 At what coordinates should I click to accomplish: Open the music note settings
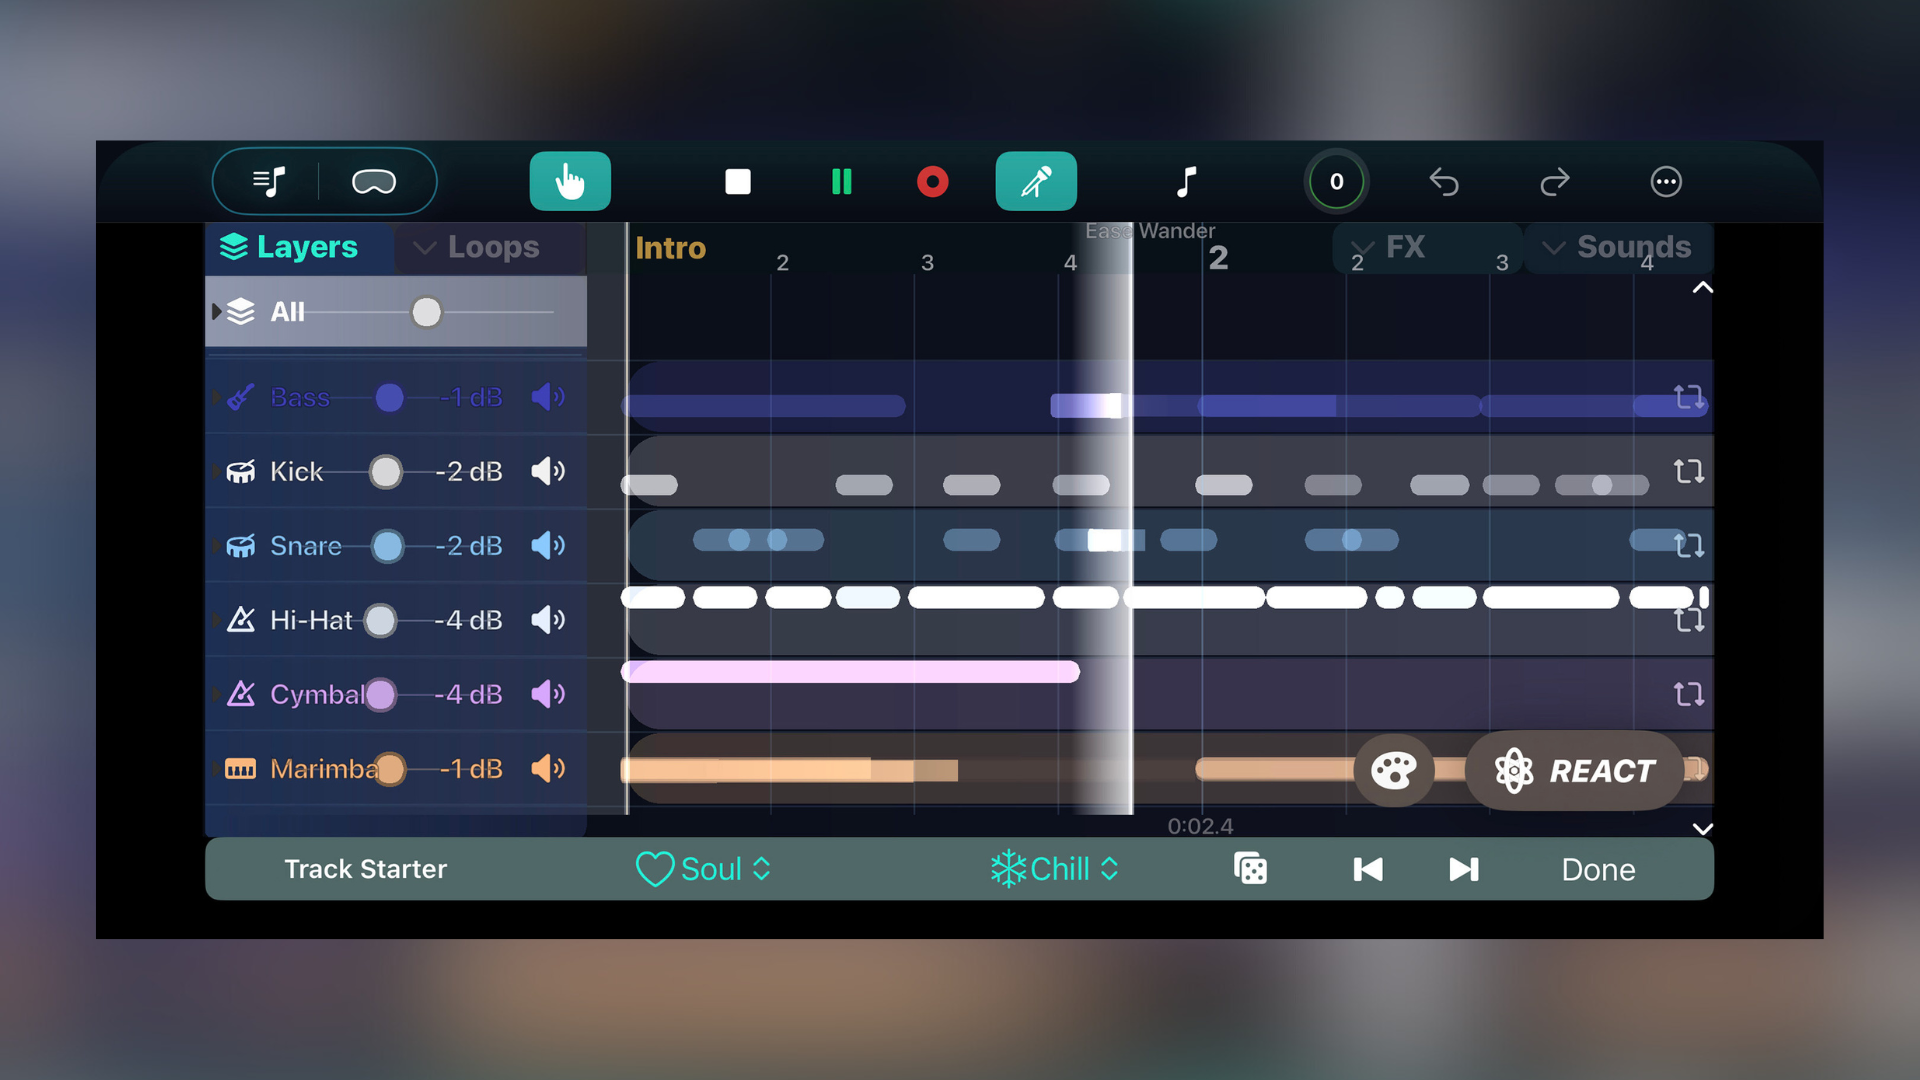(1186, 182)
